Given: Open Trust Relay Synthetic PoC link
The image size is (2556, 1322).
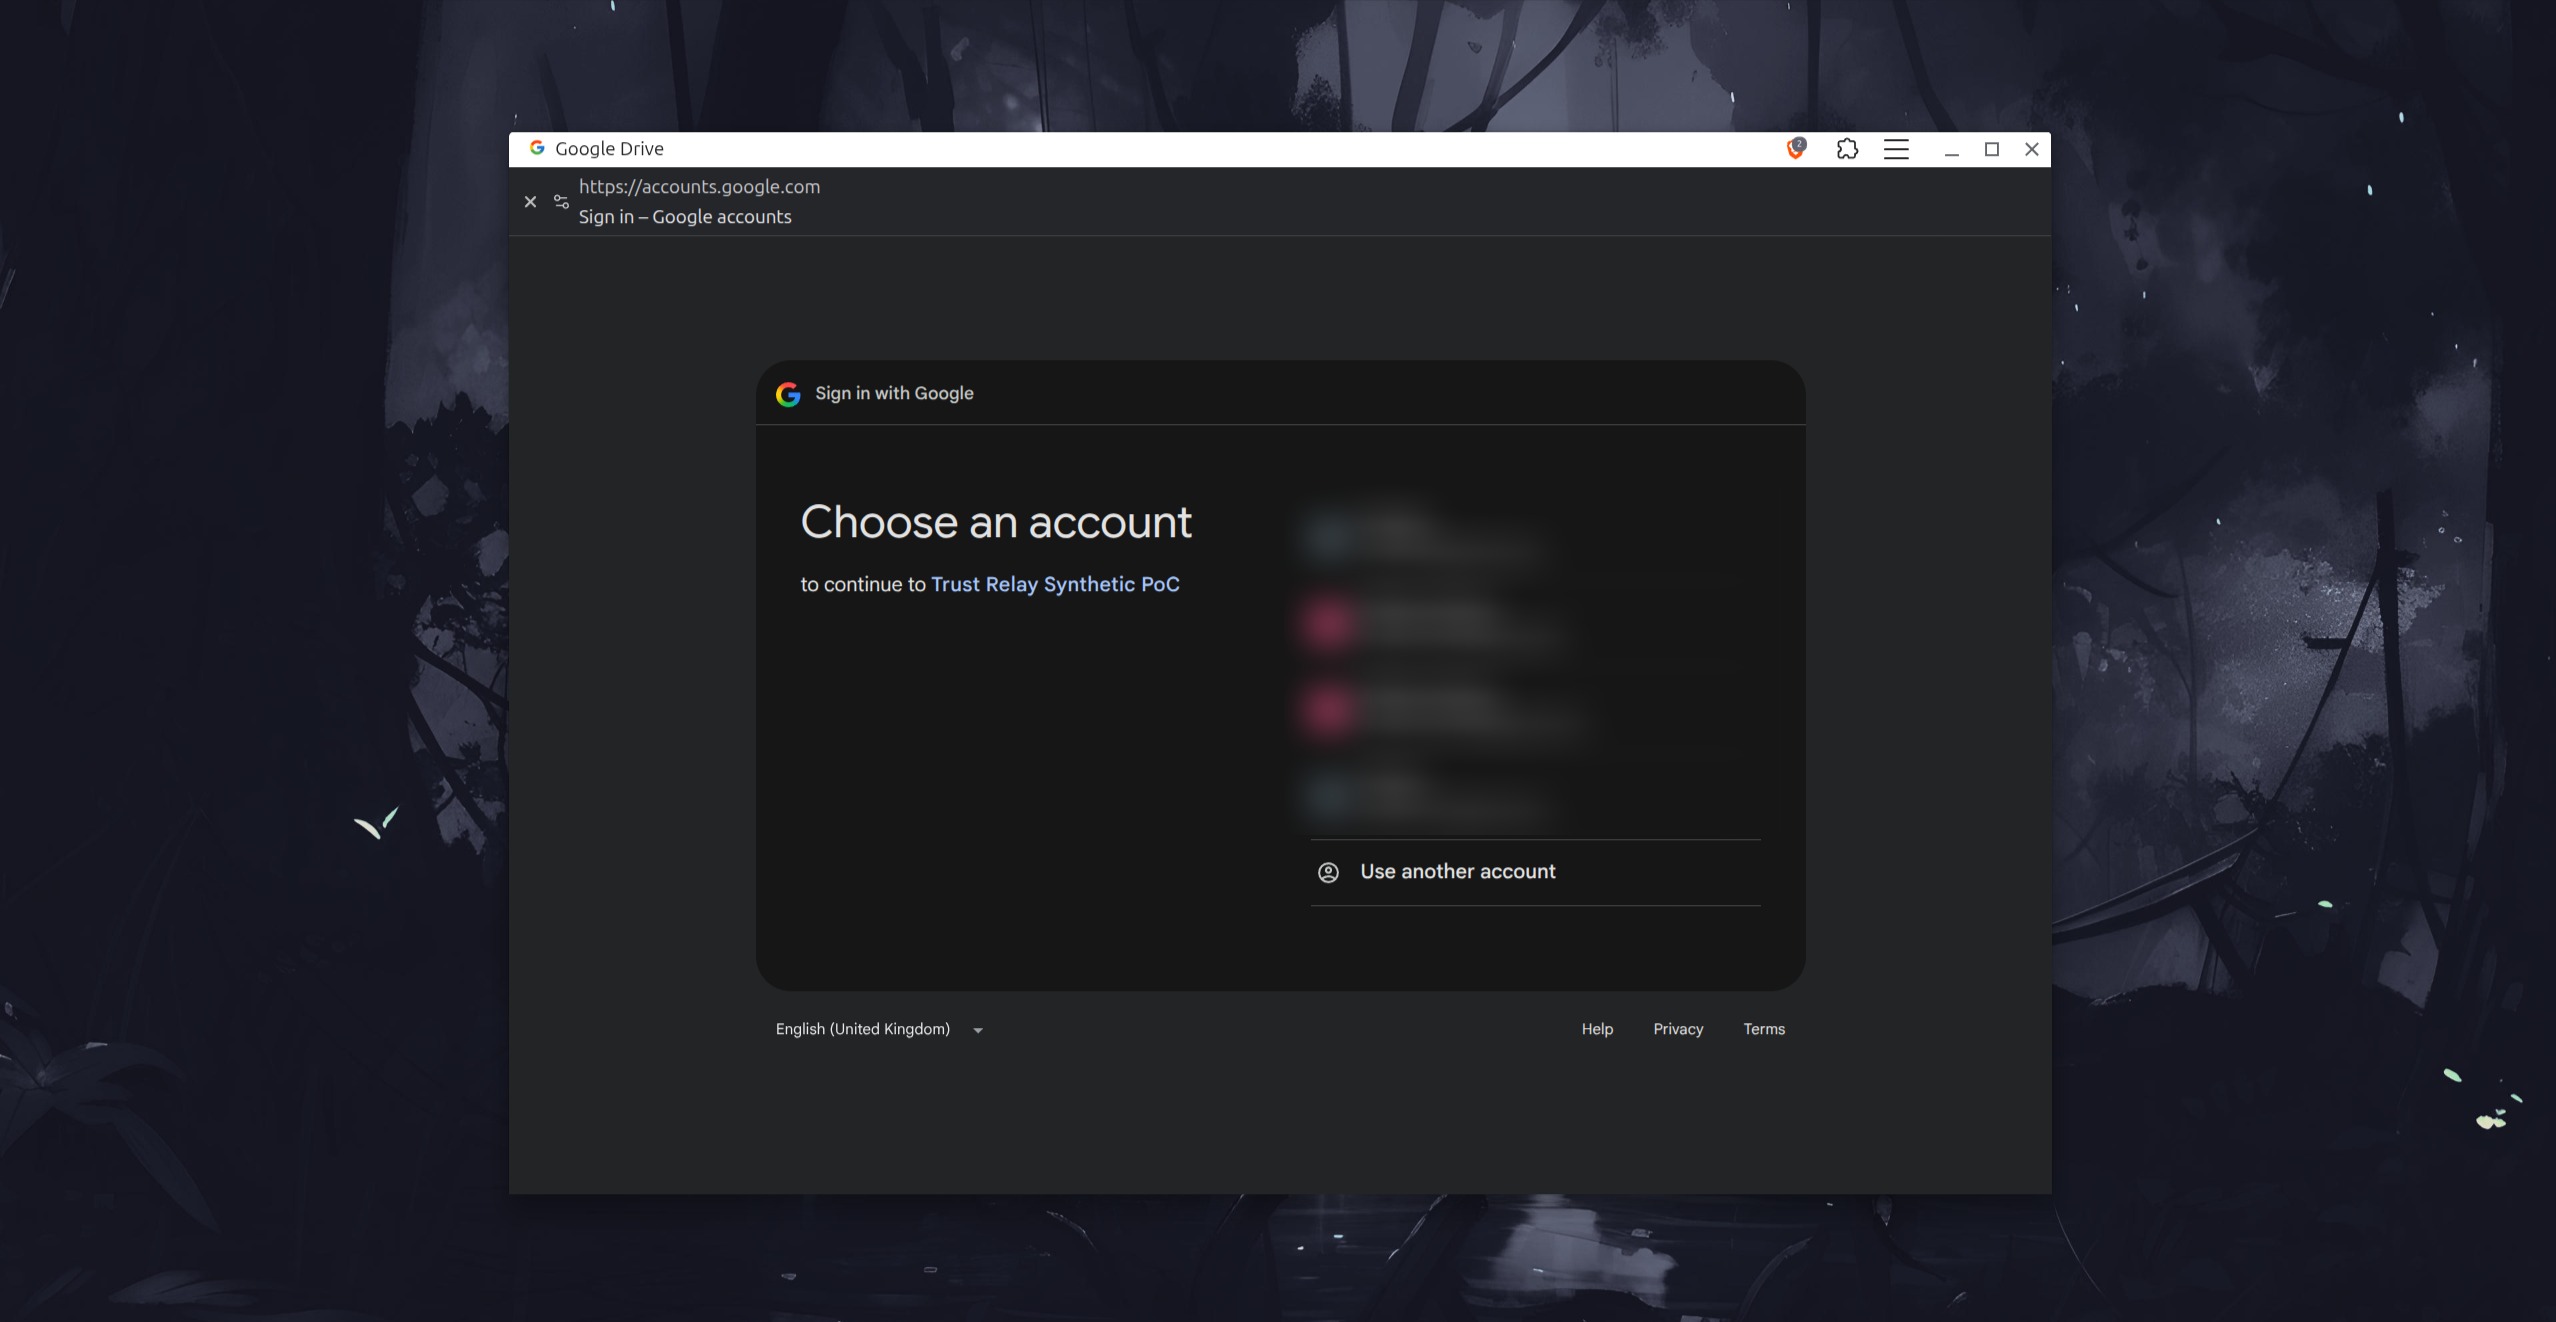Looking at the screenshot, I should click(1055, 584).
